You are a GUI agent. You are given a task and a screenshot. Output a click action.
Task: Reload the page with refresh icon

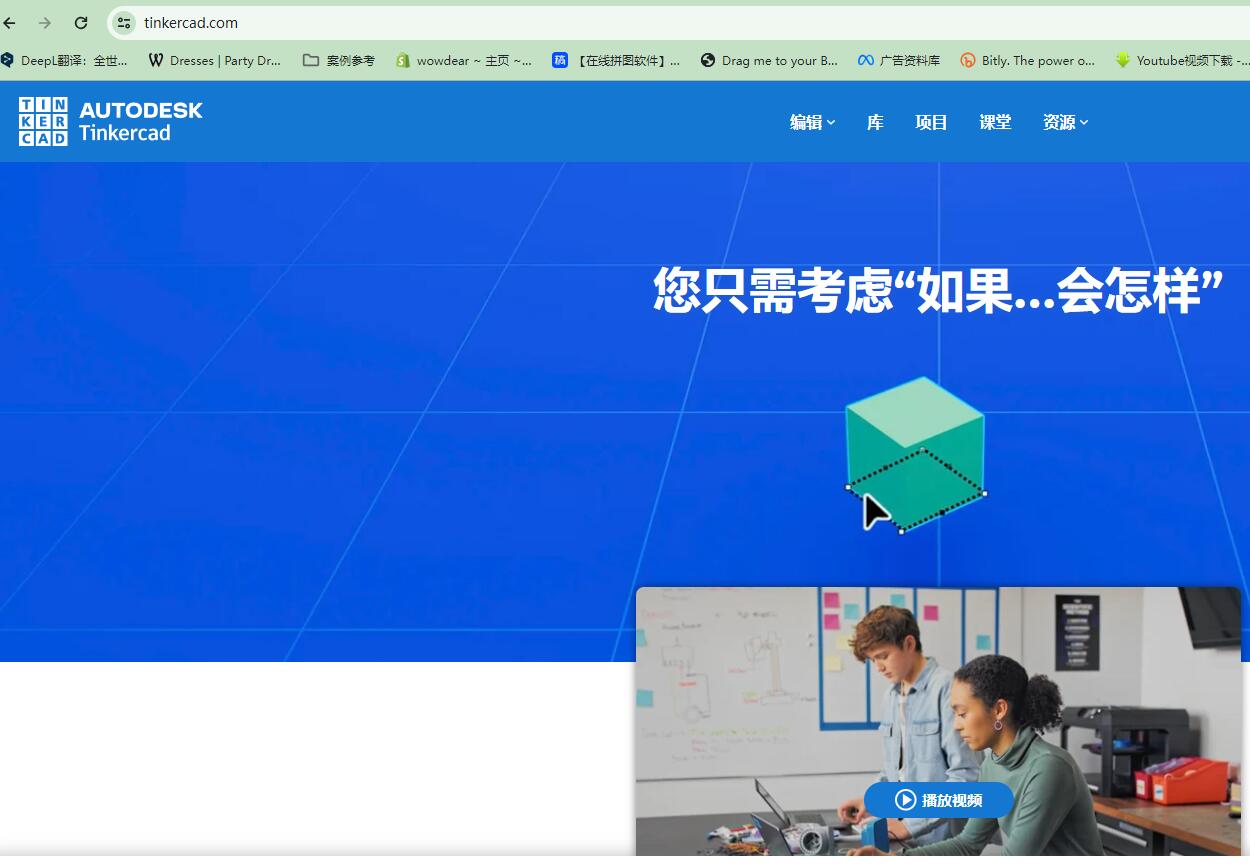pyautogui.click(x=81, y=23)
